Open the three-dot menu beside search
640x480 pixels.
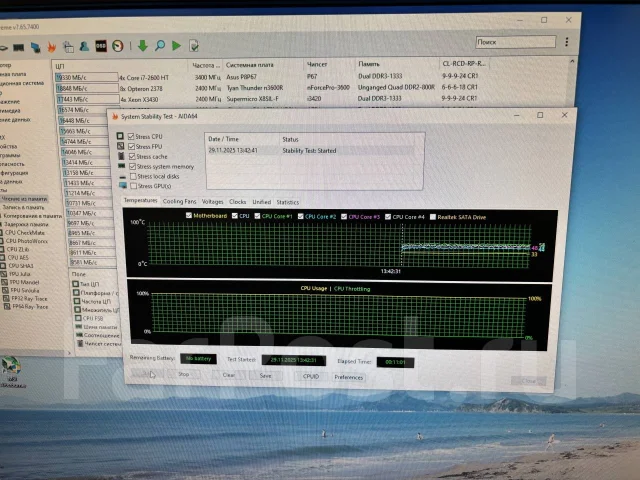click(x=567, y=42)
